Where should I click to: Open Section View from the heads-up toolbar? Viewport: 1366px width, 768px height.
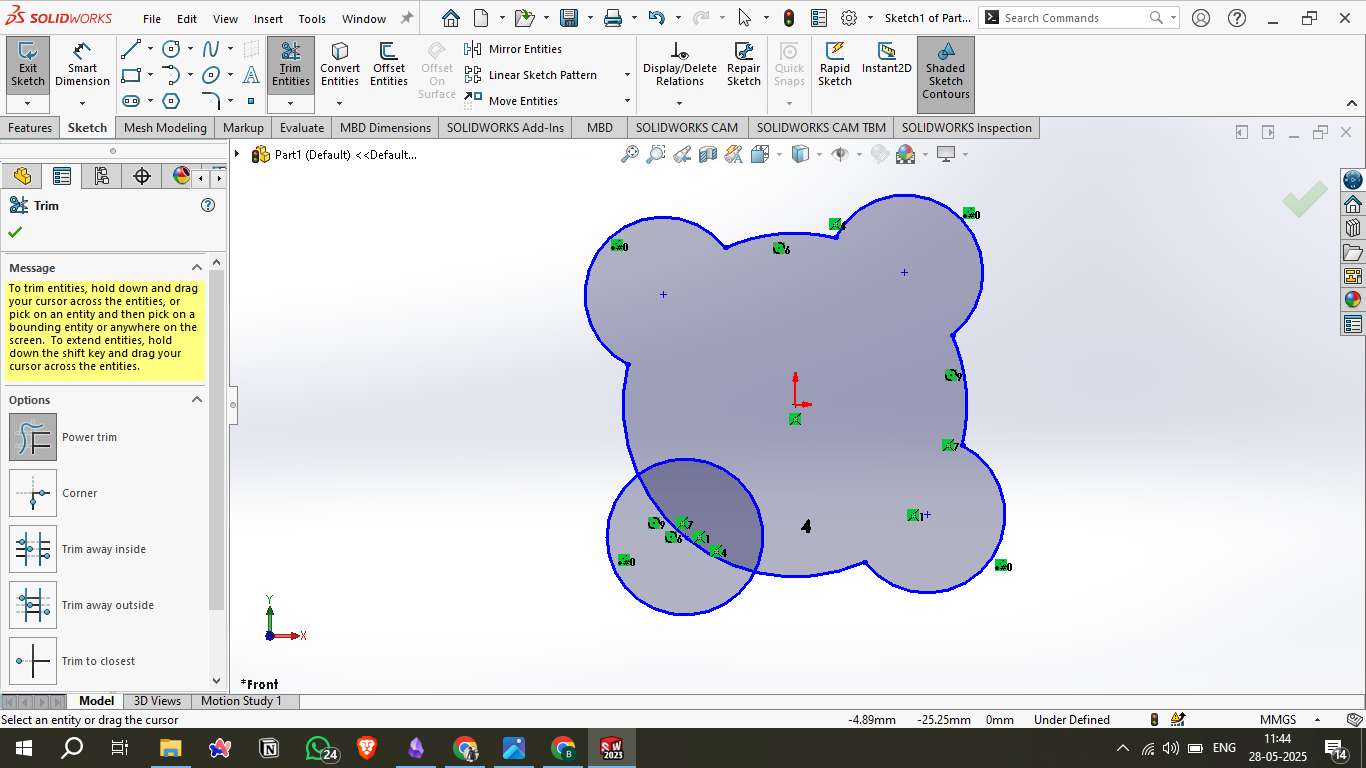(x=708, y=154)
